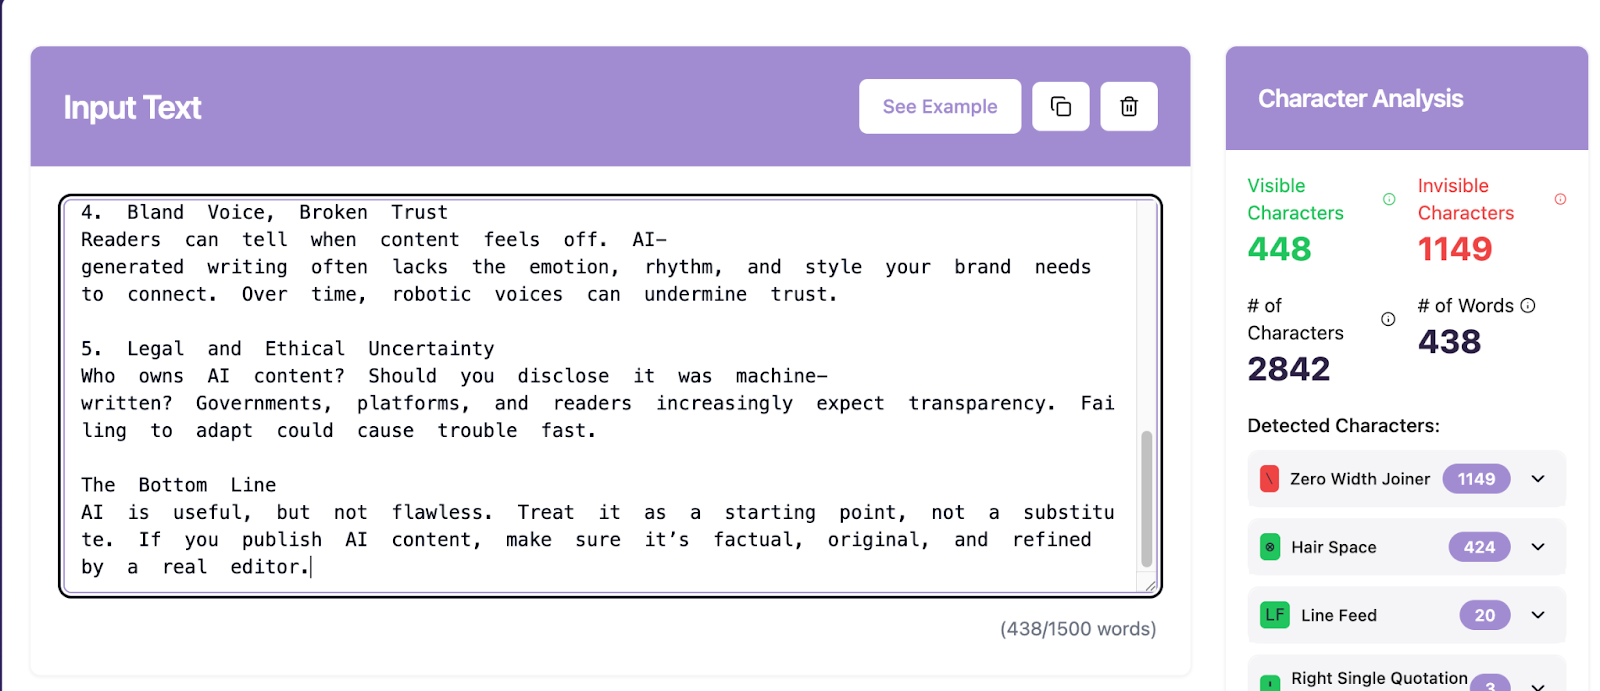Click the green Hair Space icon
Image resolution: width=1600 pixels, height=691 pixels.
pyautogui.click(x=1270, y=547)
